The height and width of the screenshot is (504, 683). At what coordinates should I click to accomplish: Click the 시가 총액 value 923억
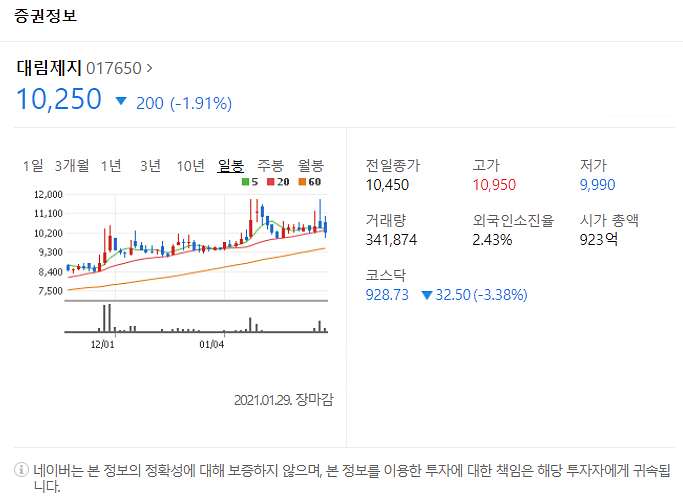point(598,239)
